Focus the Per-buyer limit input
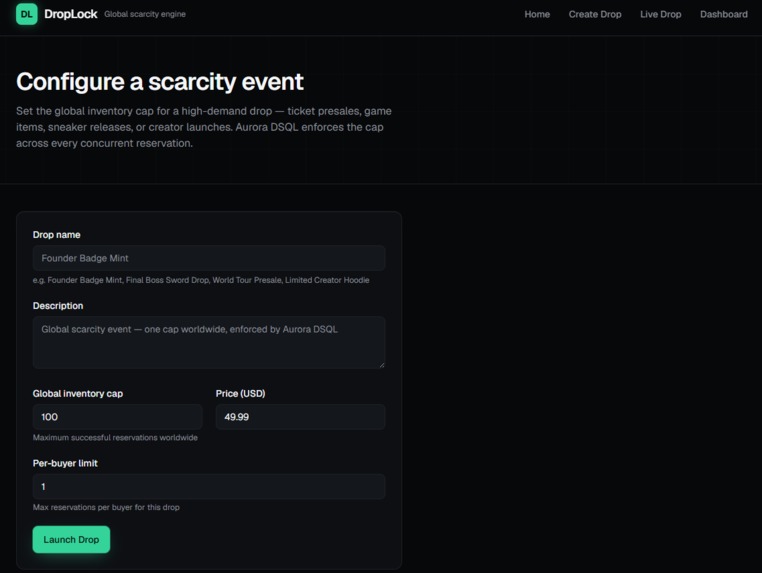Viewport: 762px width, 573px height. [209, 486]
